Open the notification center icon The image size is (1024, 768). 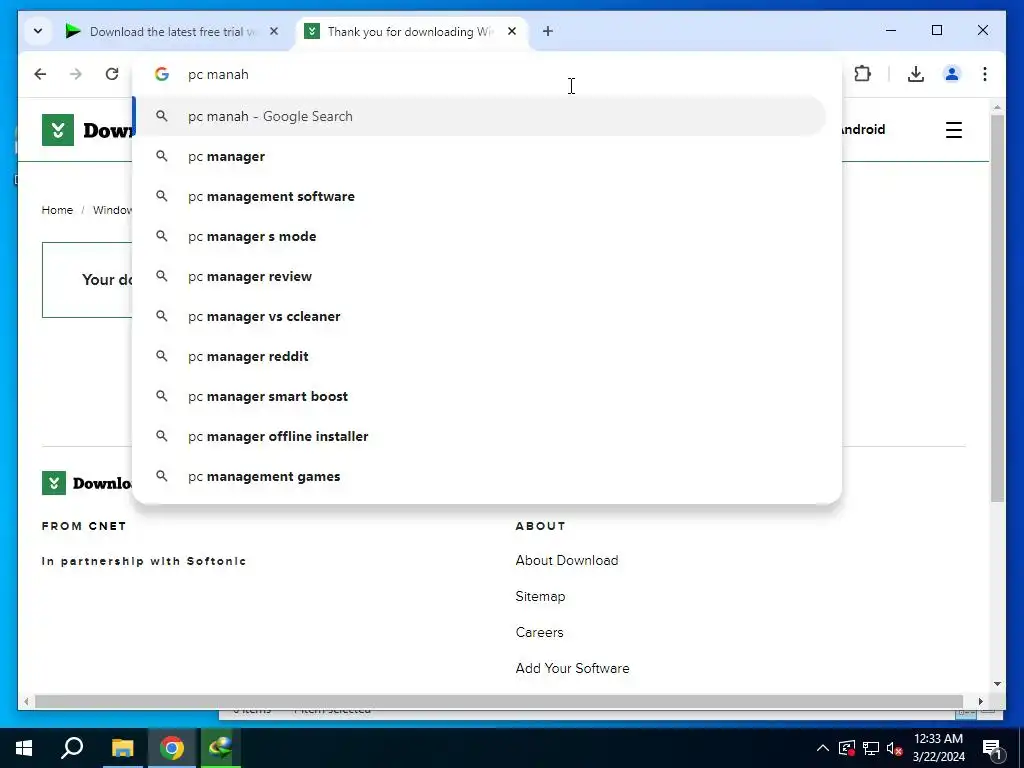[992, 749]
